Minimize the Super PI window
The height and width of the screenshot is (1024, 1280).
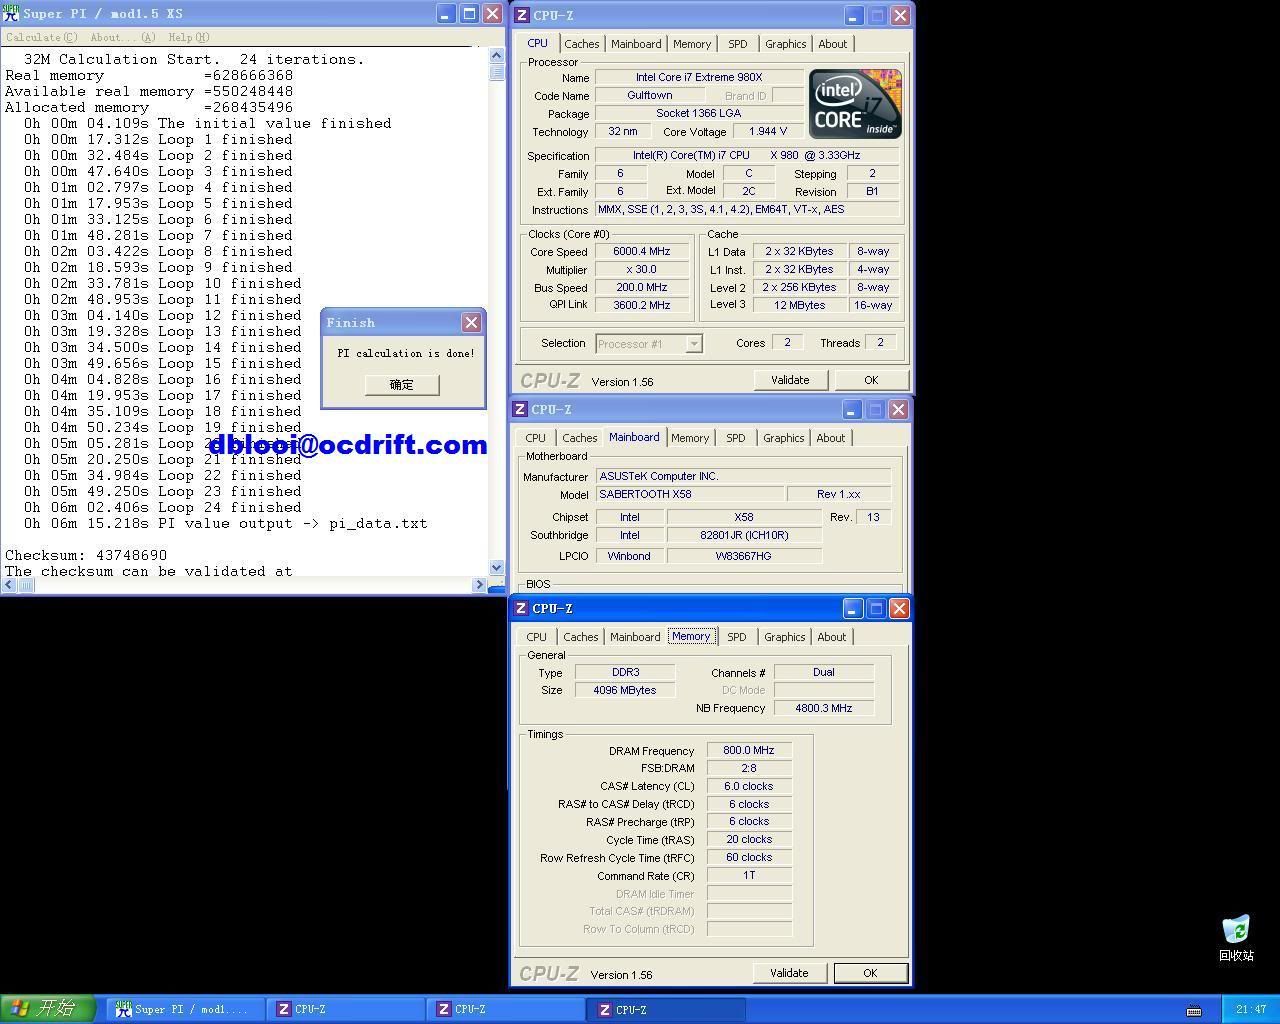coord(446,14)
